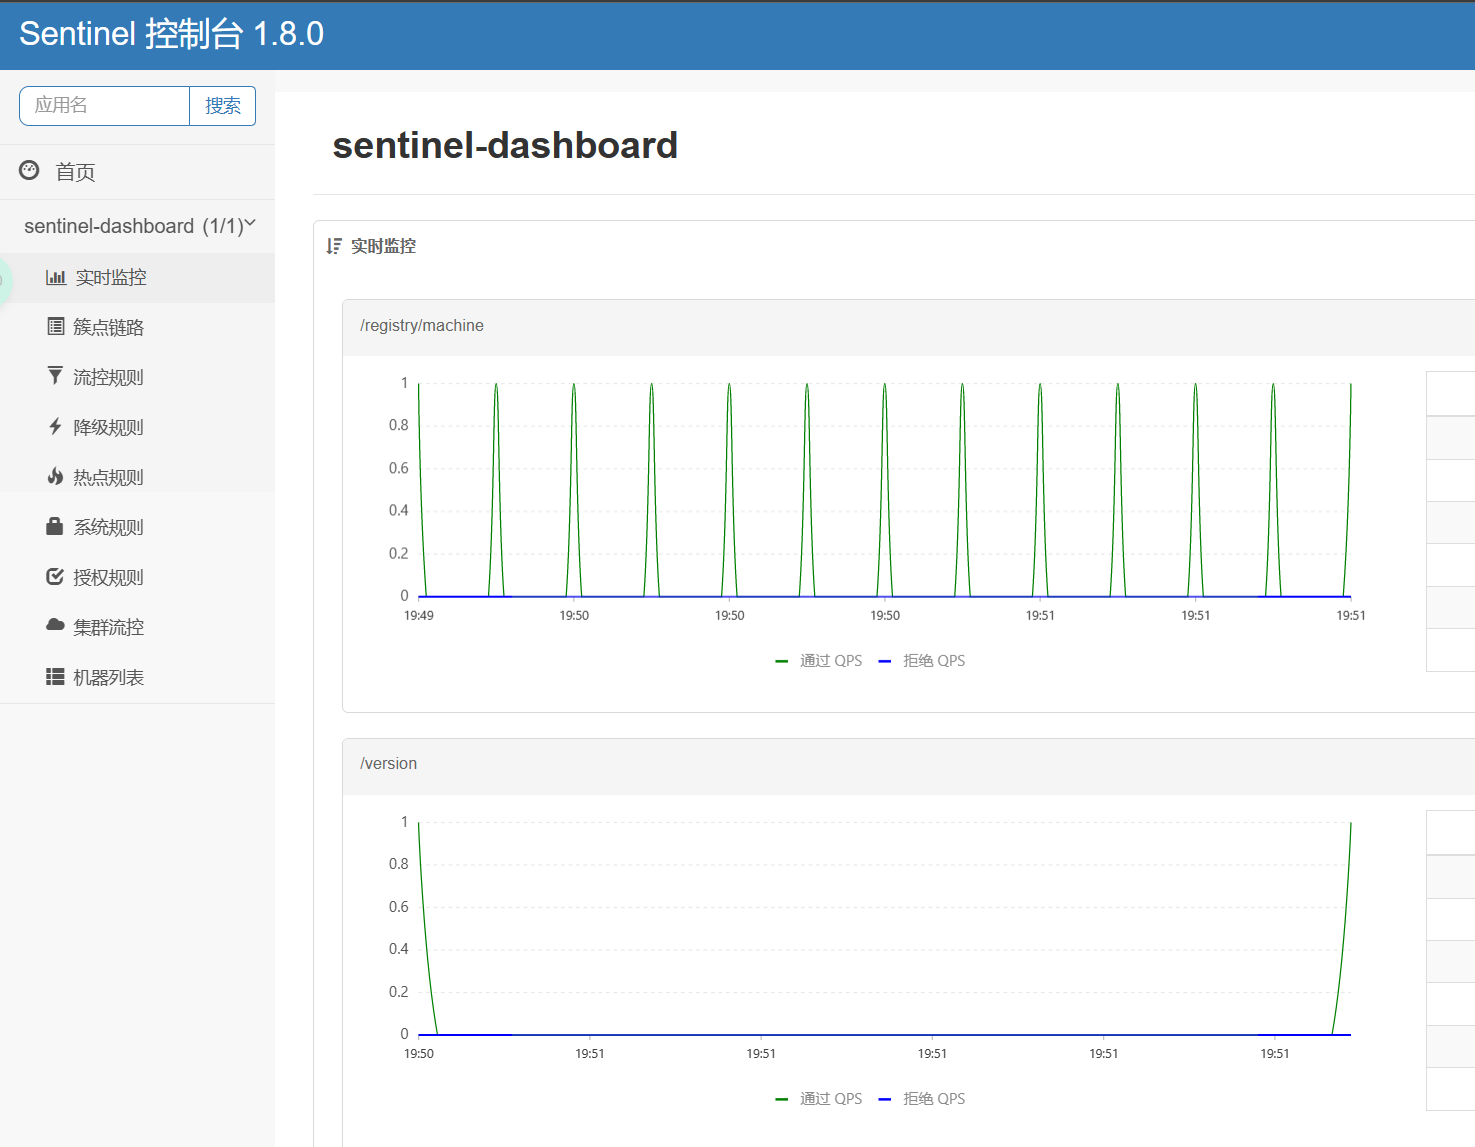Click the 0.6 y-axis label on /version chart
Viewport: 1475px width, 1147px height.
click(x=399, y=907)
